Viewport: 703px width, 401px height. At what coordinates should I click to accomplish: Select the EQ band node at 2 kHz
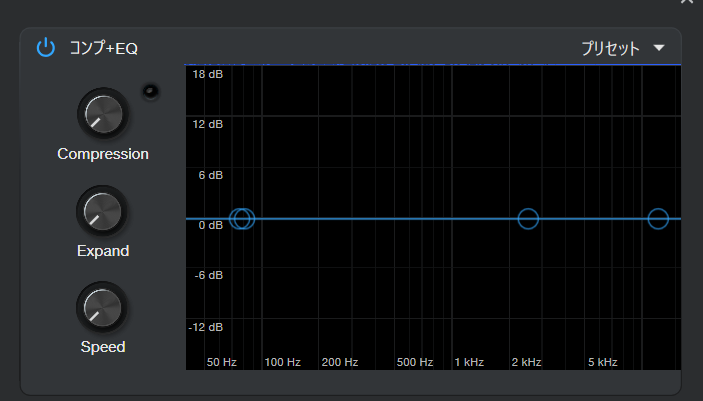(528, 219)
